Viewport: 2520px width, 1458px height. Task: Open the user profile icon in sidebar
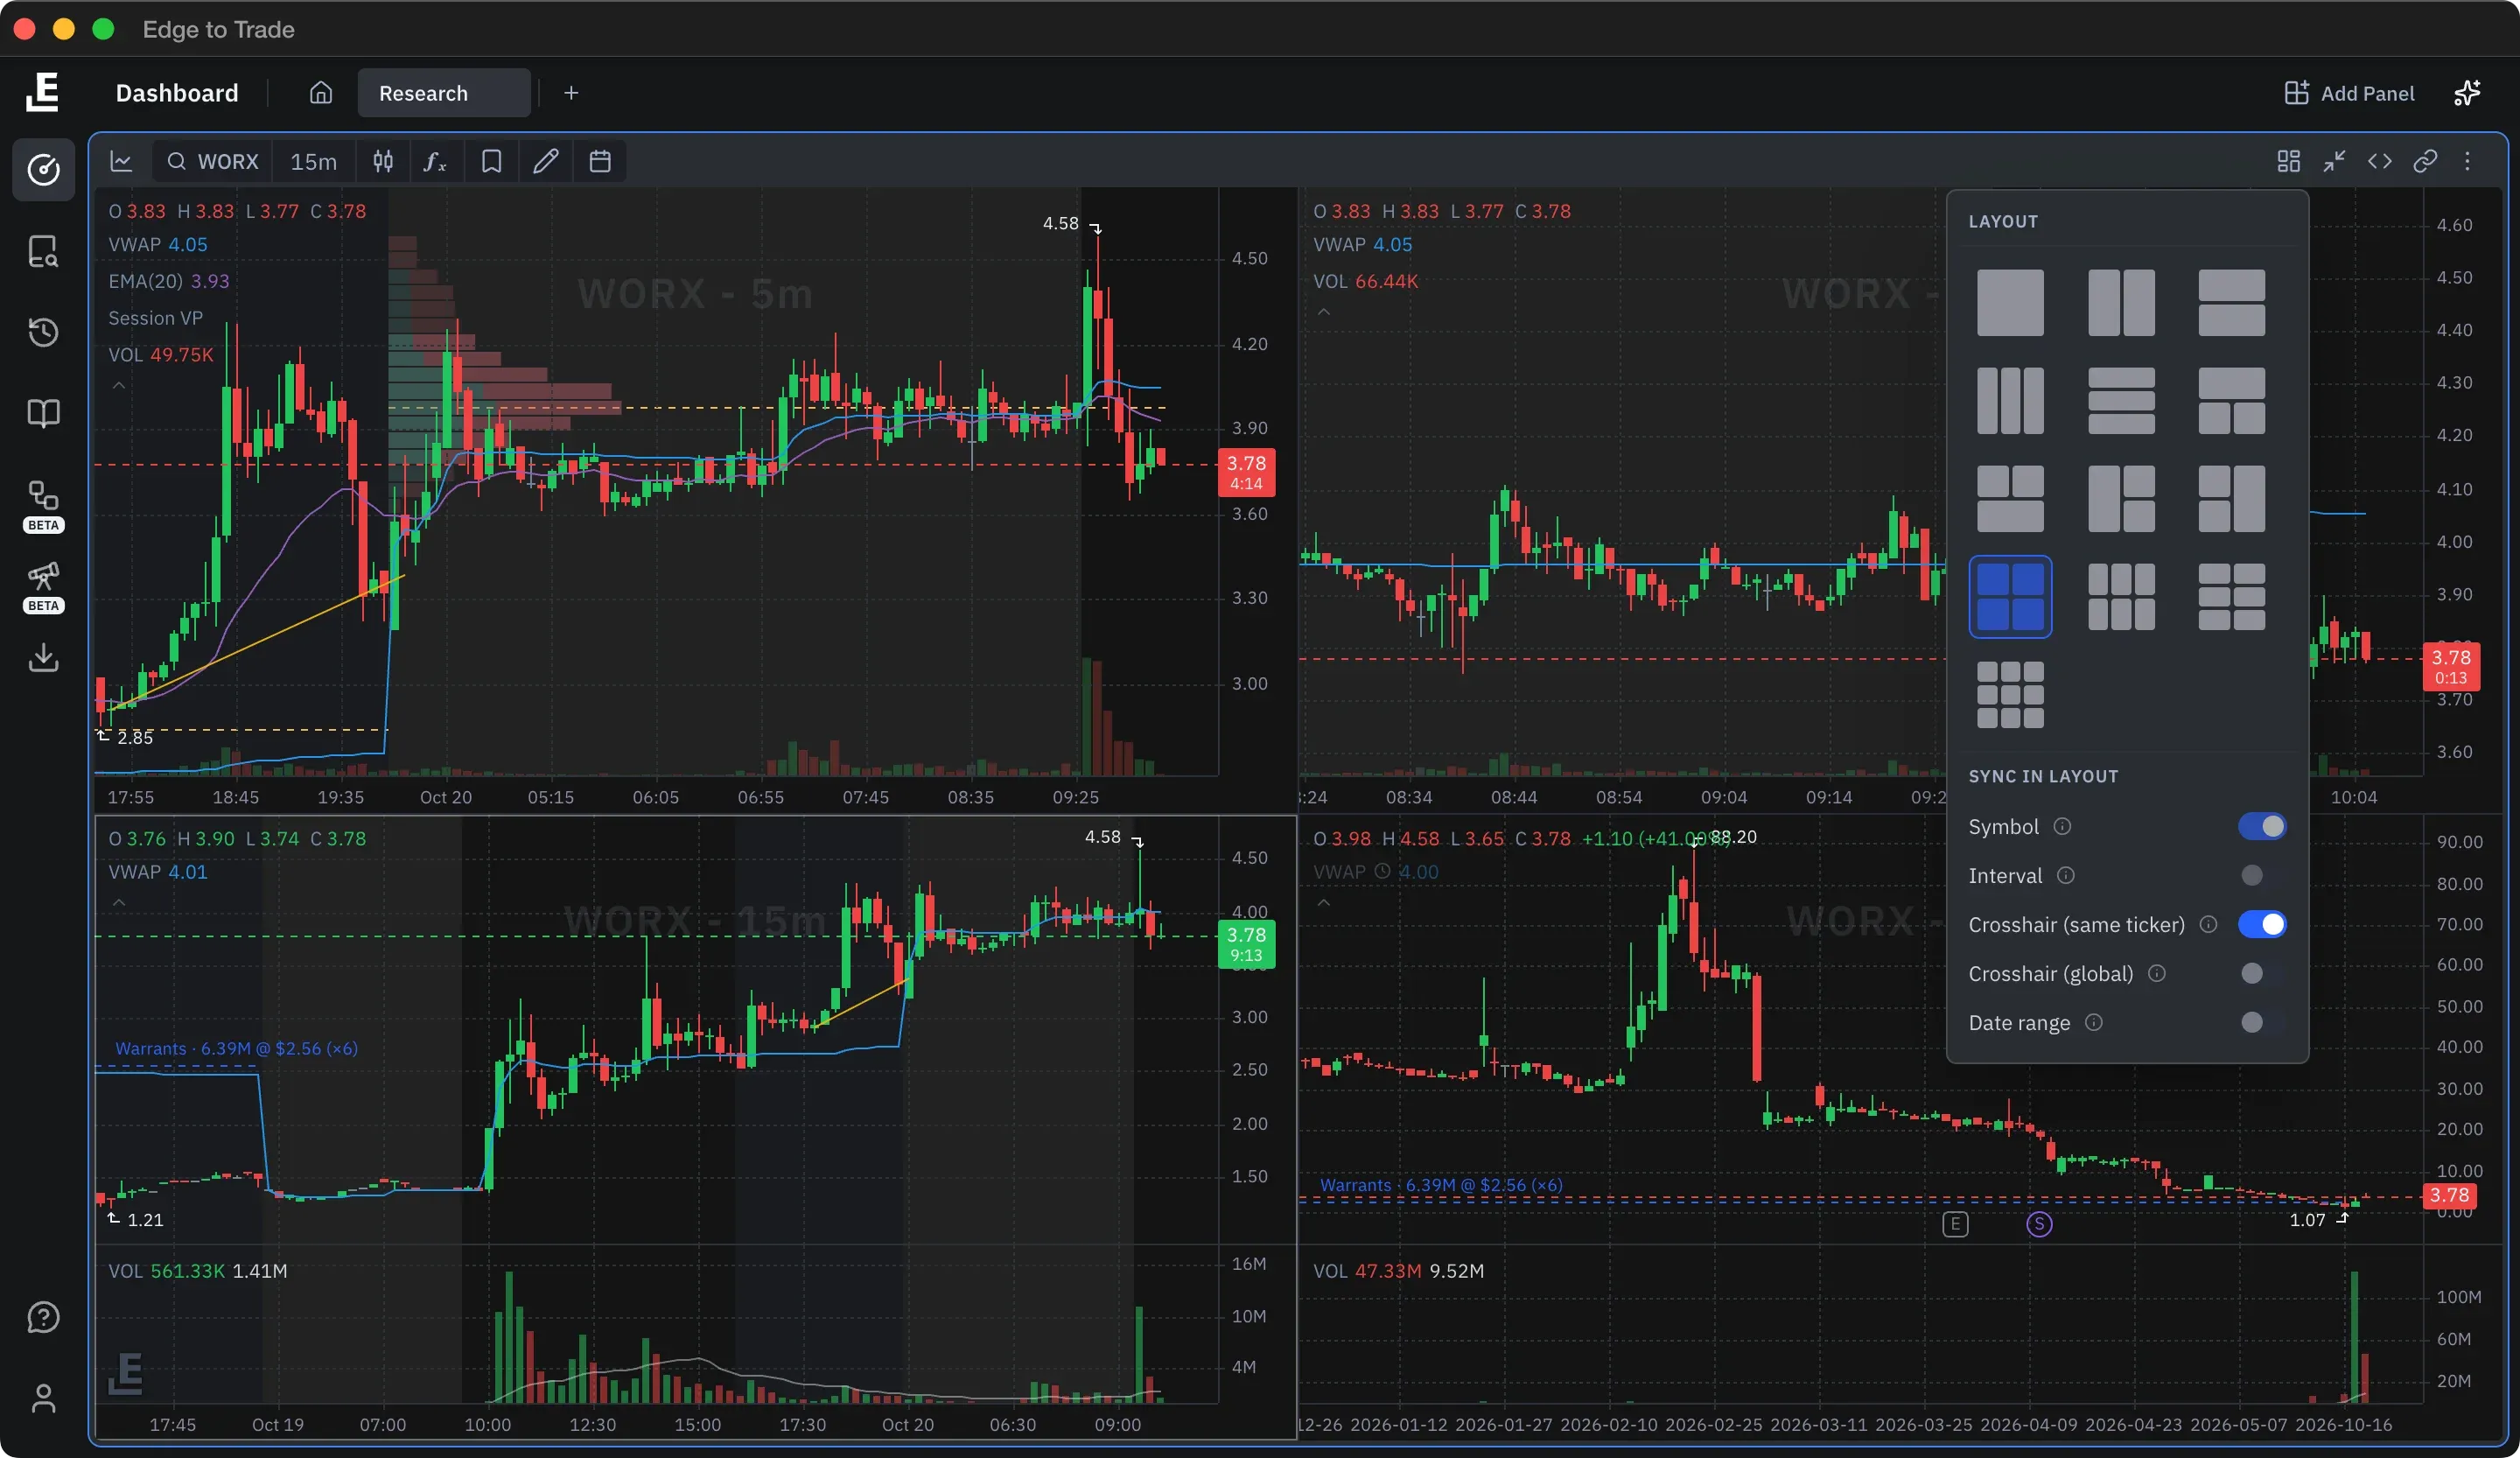[43, 1398]
